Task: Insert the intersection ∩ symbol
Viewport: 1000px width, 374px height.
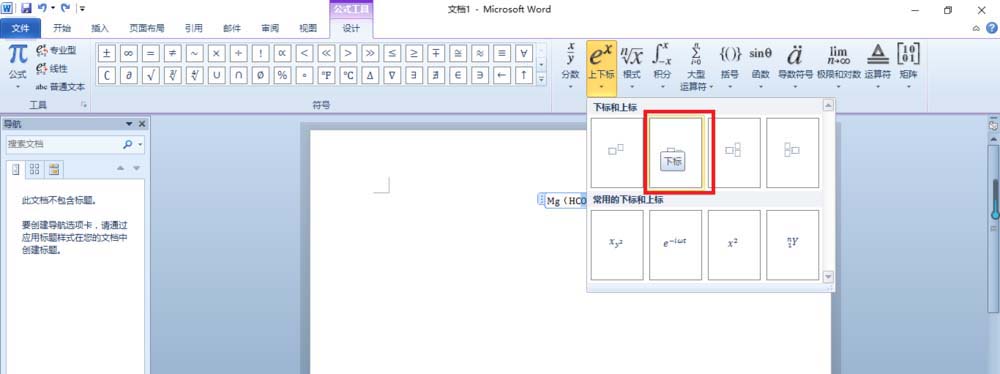Action: [x=238, y=75]
